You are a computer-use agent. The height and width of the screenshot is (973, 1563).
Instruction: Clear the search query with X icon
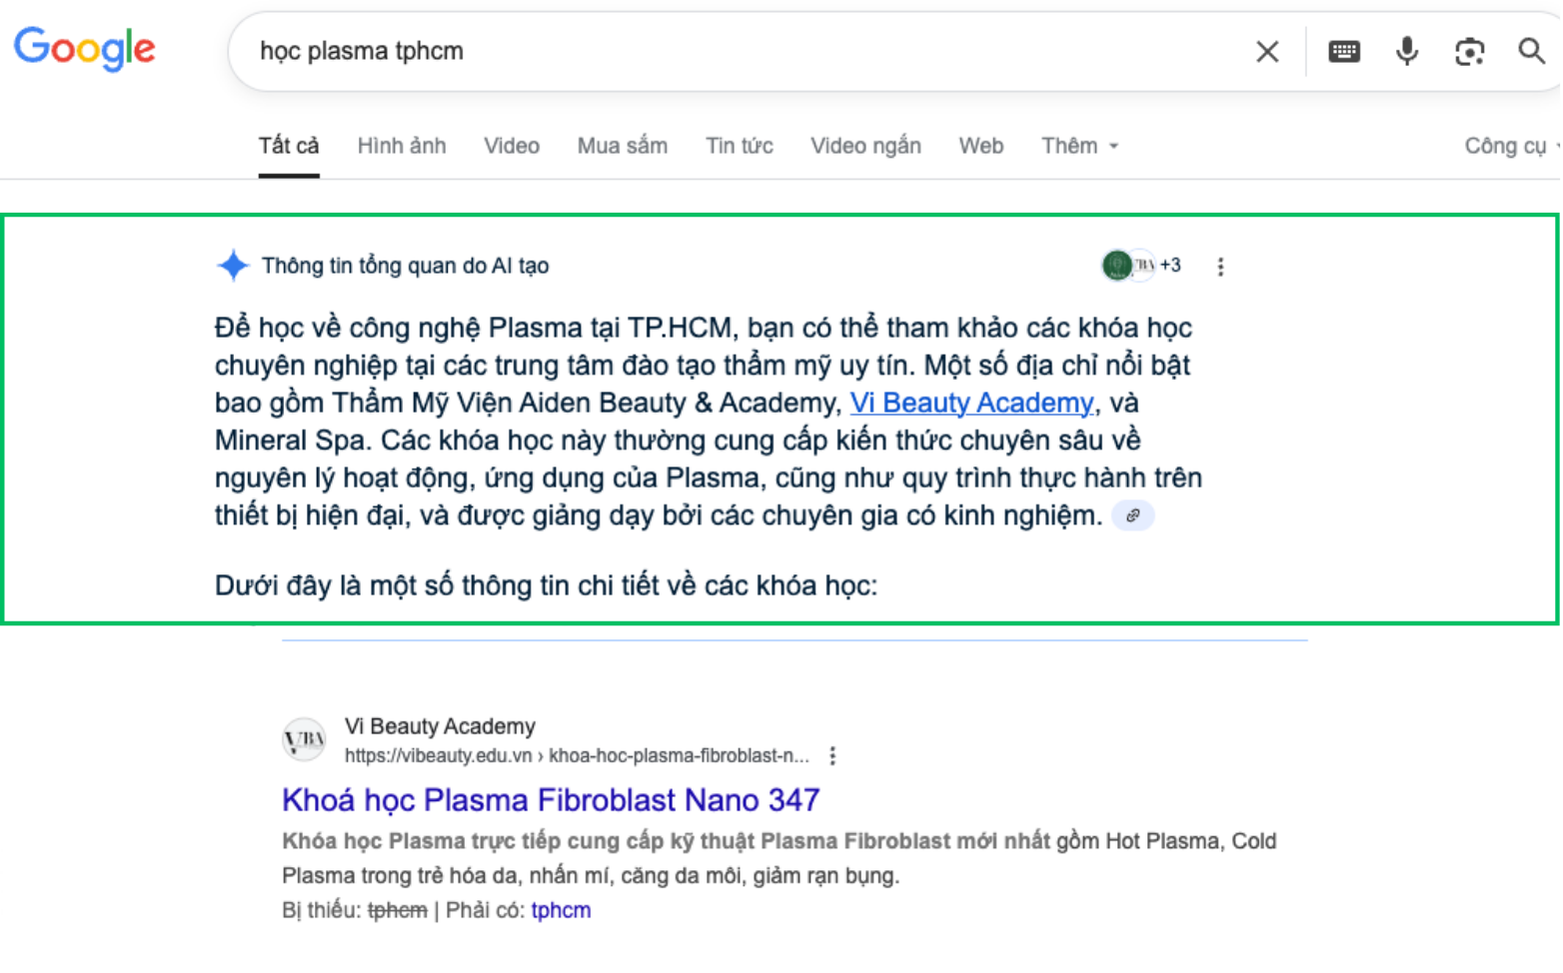point(1267,51)
